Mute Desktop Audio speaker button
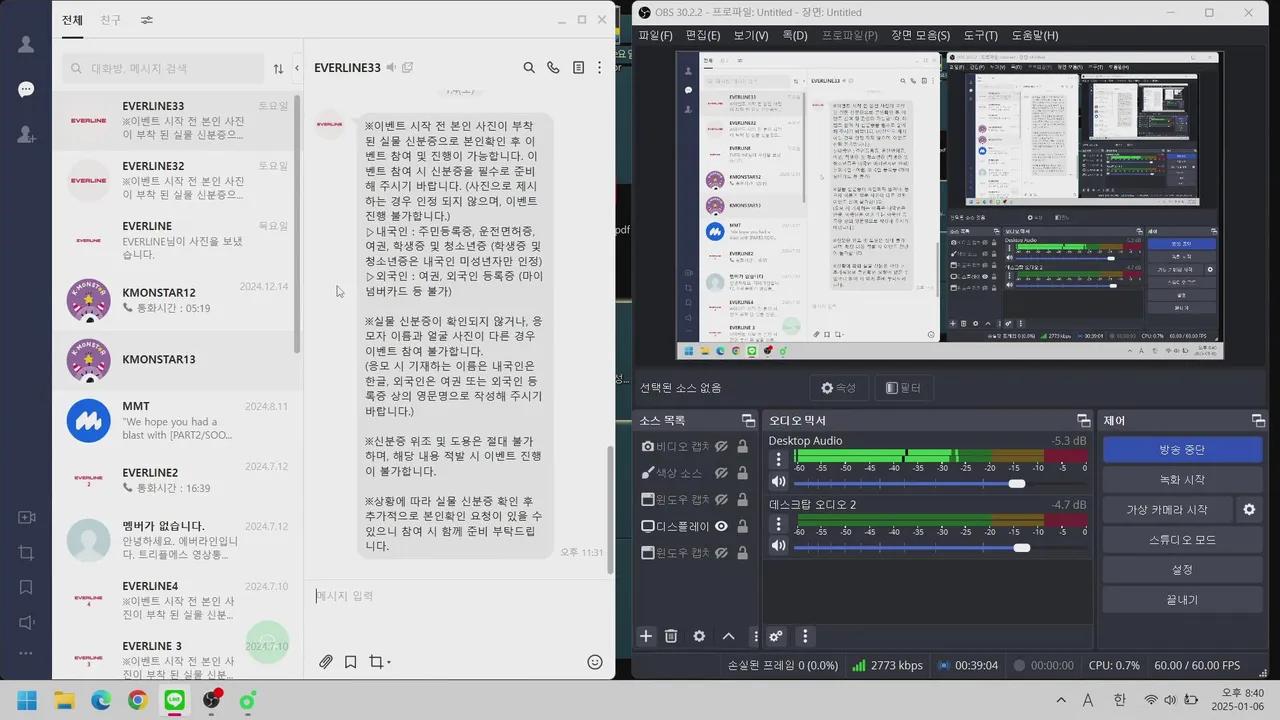The width and height of the screenshot is (1280, 720). (778, 482)
